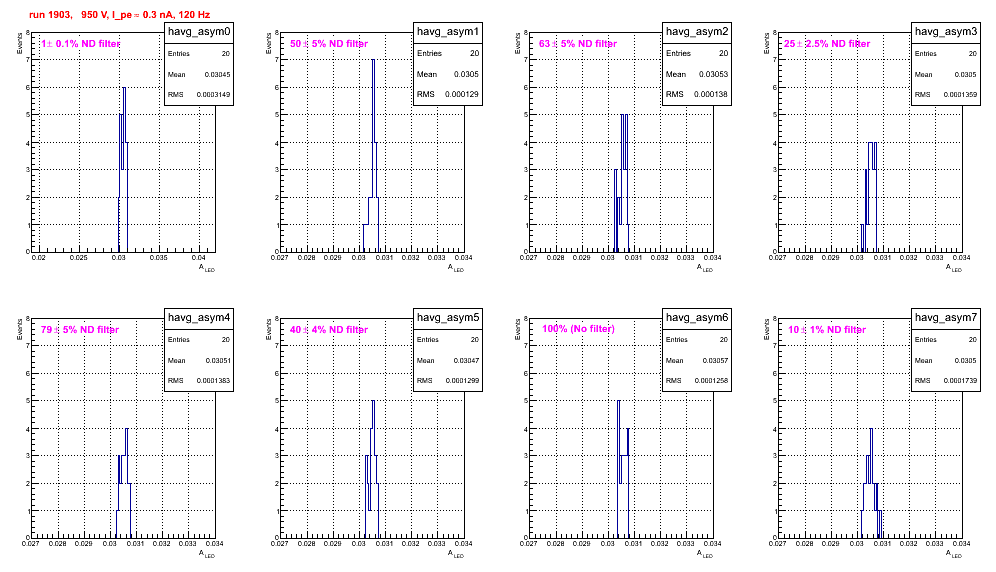
Task: Click the histogram peak in havg_asym5 plot
Action: pyautogui.click(x=374, y=401)
